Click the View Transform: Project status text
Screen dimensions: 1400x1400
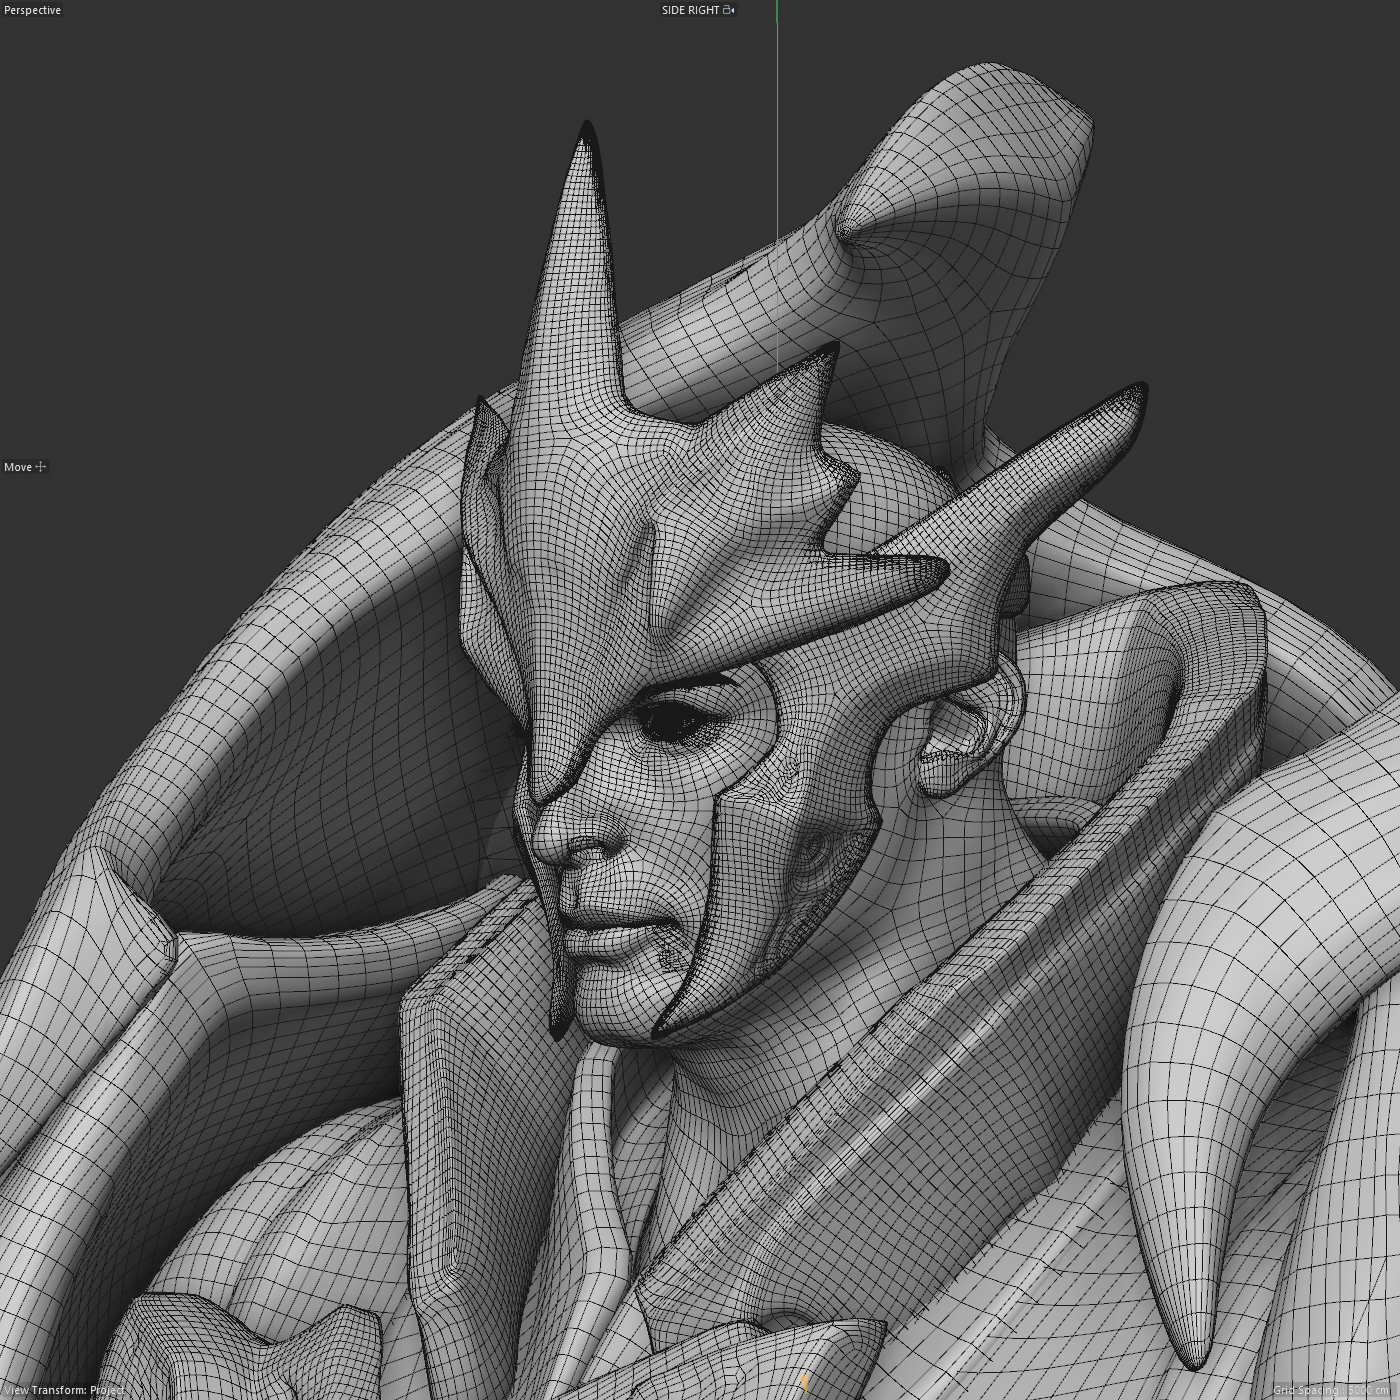64,1390
